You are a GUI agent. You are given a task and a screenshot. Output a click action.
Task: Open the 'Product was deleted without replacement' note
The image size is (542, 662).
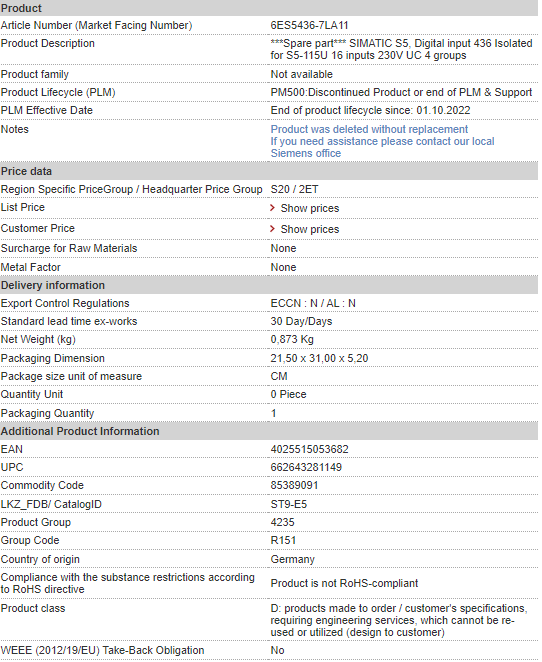[369, 129]
